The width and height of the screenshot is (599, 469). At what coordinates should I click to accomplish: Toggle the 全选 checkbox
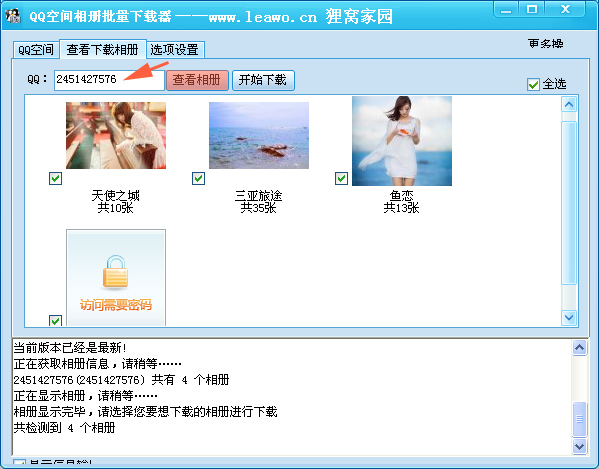(x=533, y=84)
